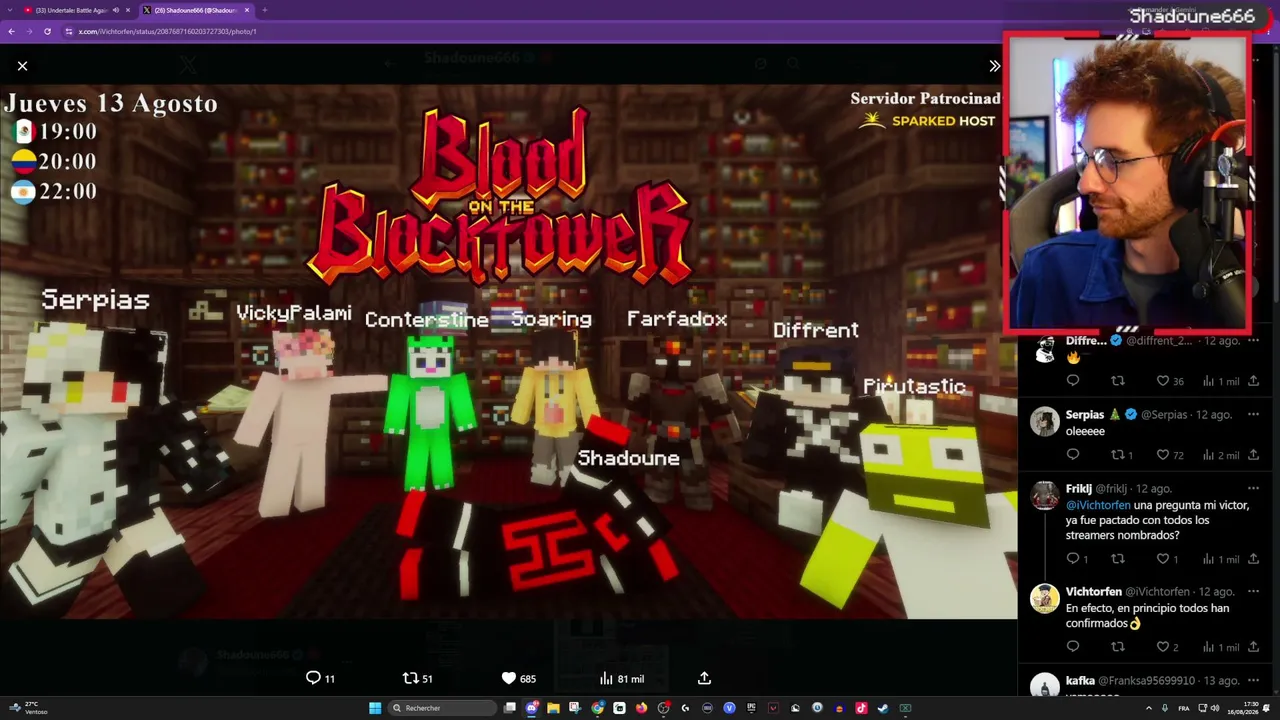Close the Shadoune666 X tab
Image resolution: width=1280 pixels, height=720 pixels.
coord(247,10)
